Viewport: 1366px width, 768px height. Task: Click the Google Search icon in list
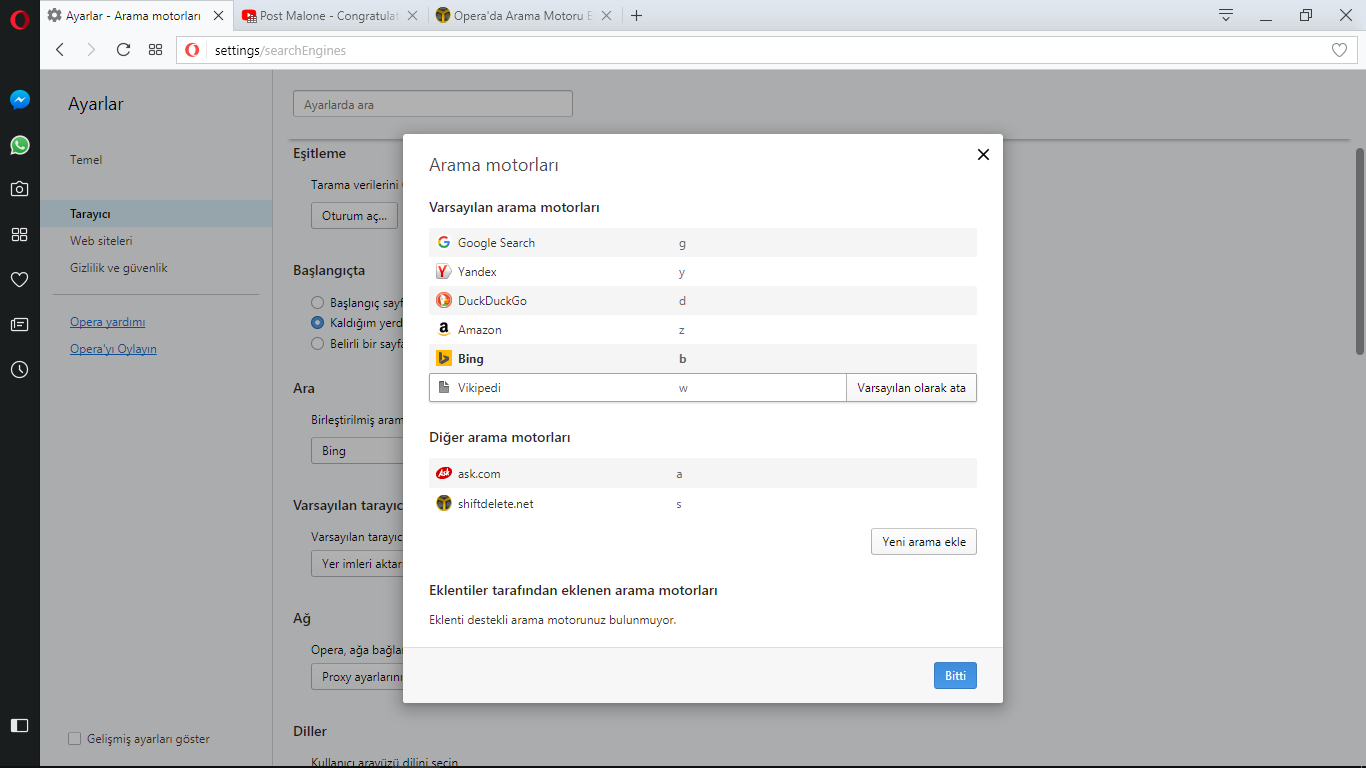pyautogui.click(x=444, y=242)
